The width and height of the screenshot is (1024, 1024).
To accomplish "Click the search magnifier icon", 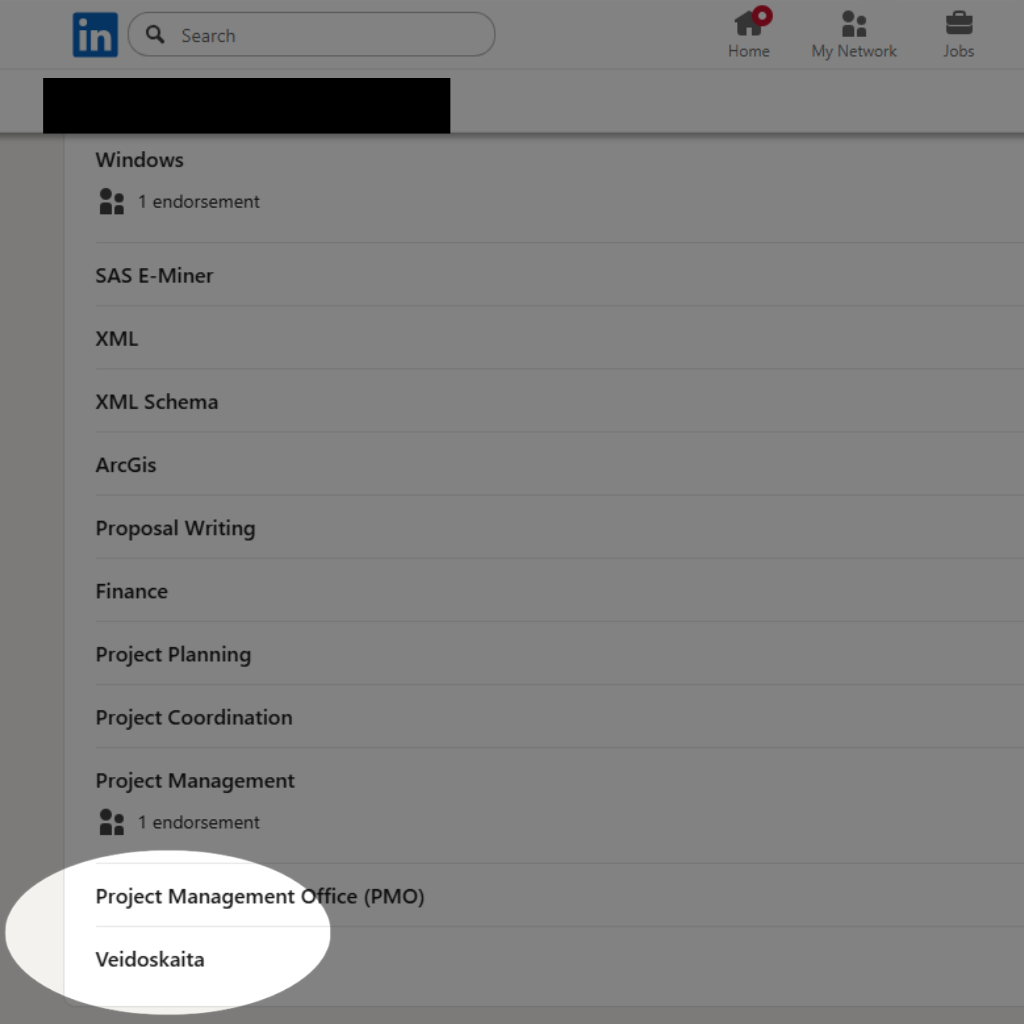I will pos(155,35).
